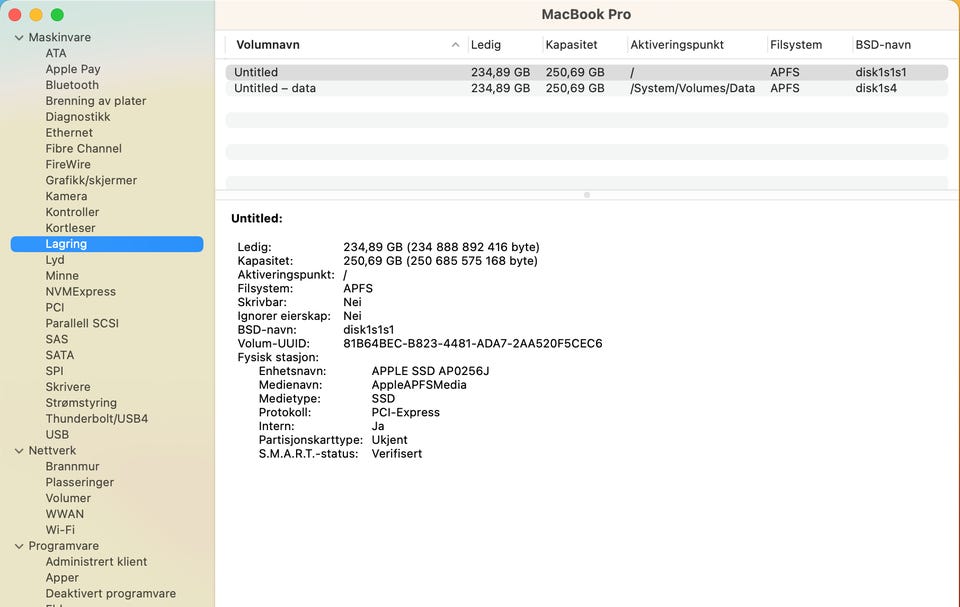Image resolution: width=960 pixels, height=607 pixels.
Task: Select USB in sidebar
Action: click(x=57, y=435)
